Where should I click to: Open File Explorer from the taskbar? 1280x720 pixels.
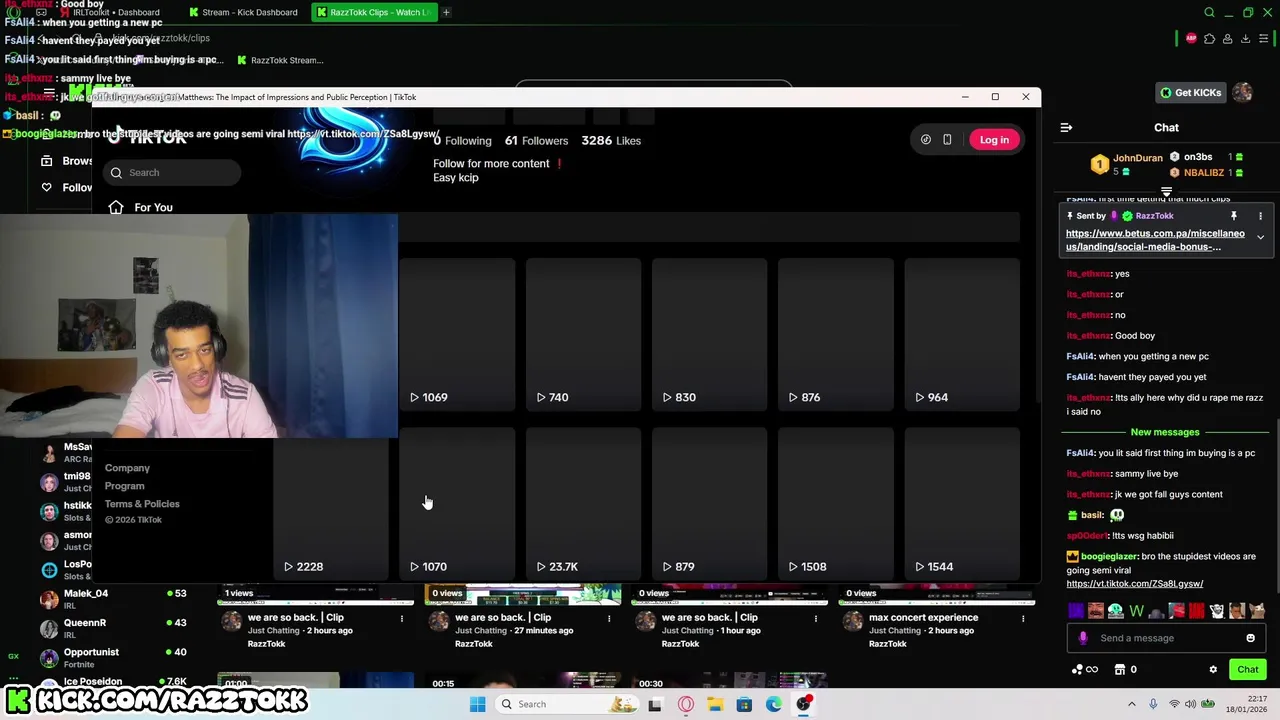[x=715, y=704]
